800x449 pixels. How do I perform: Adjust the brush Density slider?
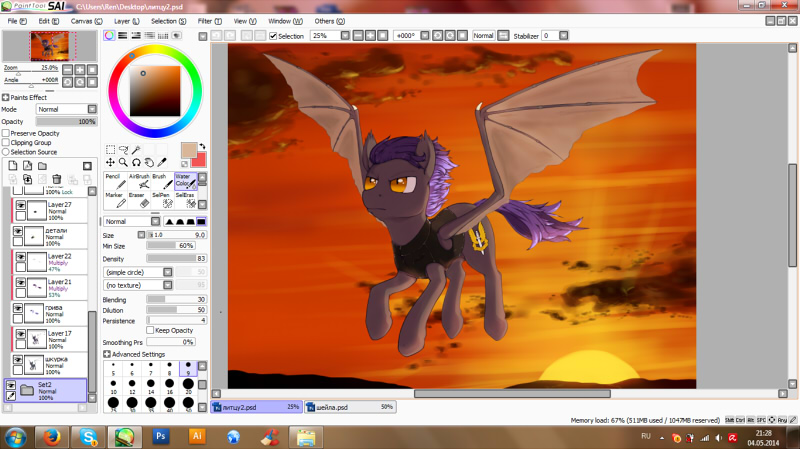coord(177,259)
